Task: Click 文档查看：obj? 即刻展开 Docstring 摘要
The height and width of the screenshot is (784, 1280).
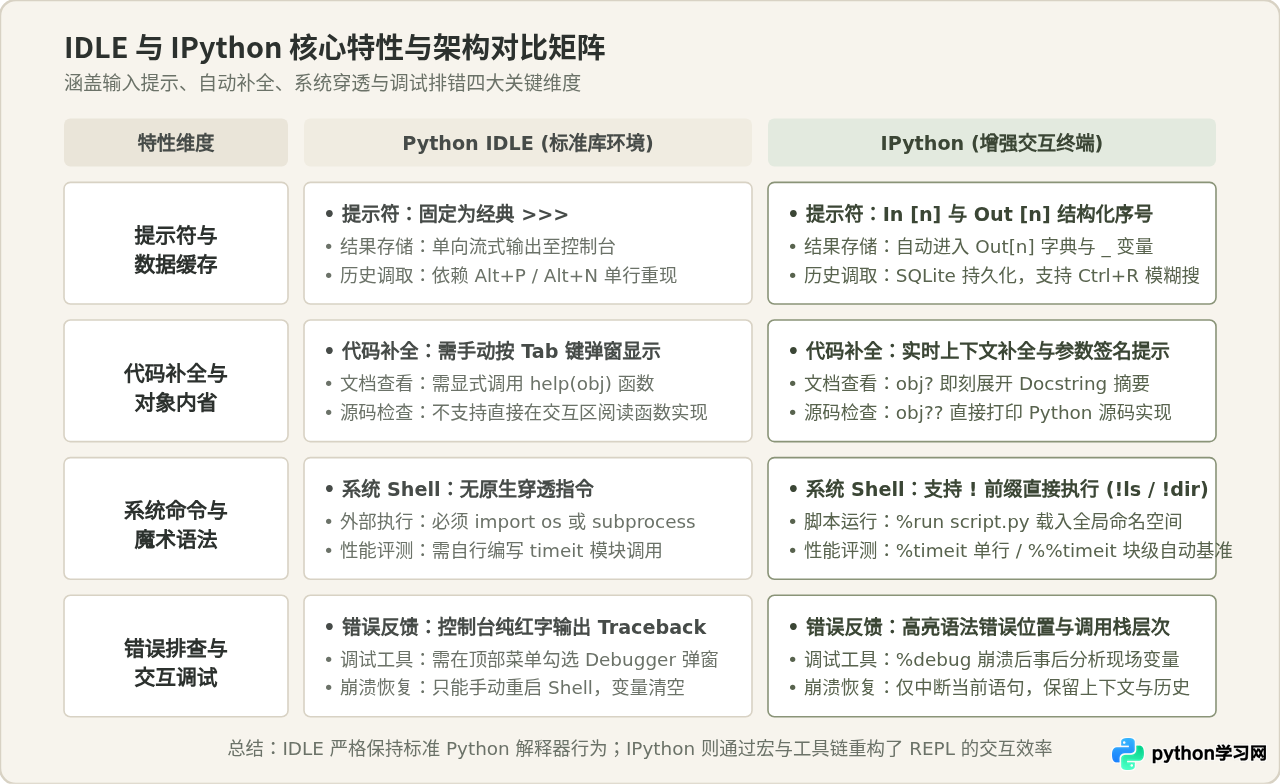Action: (969, 384)
